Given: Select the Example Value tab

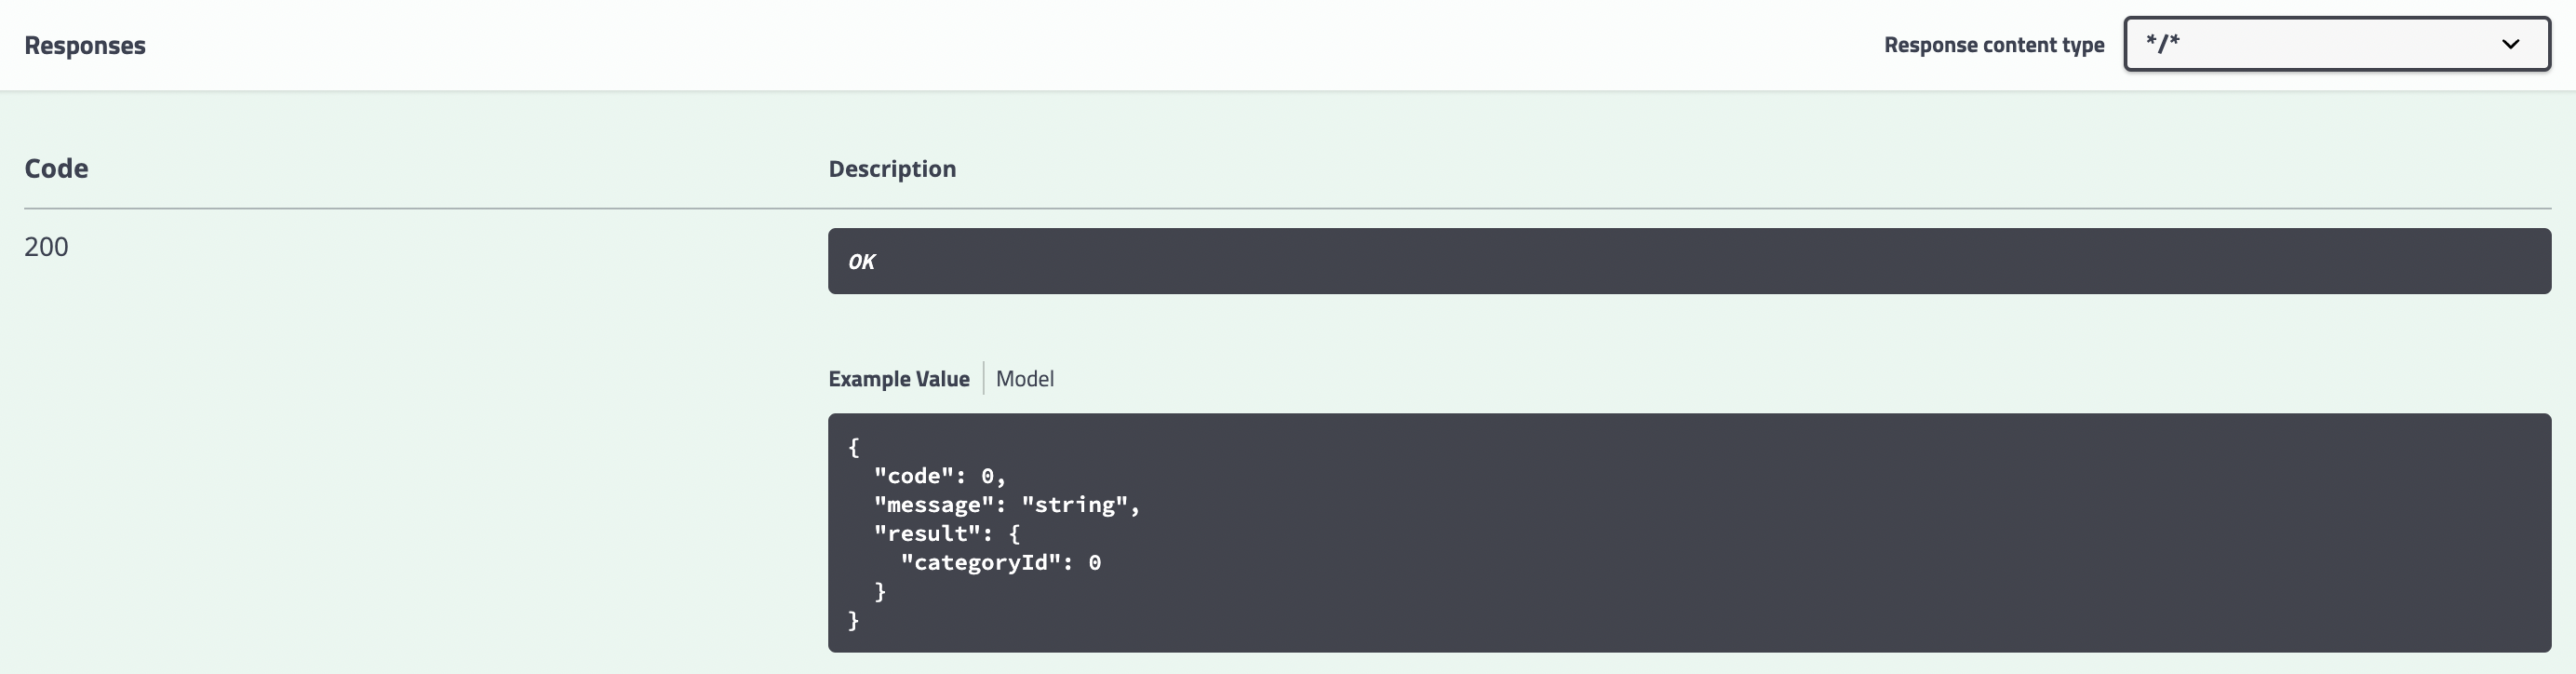Looking at the screenshot, I should tap(899, 379).
